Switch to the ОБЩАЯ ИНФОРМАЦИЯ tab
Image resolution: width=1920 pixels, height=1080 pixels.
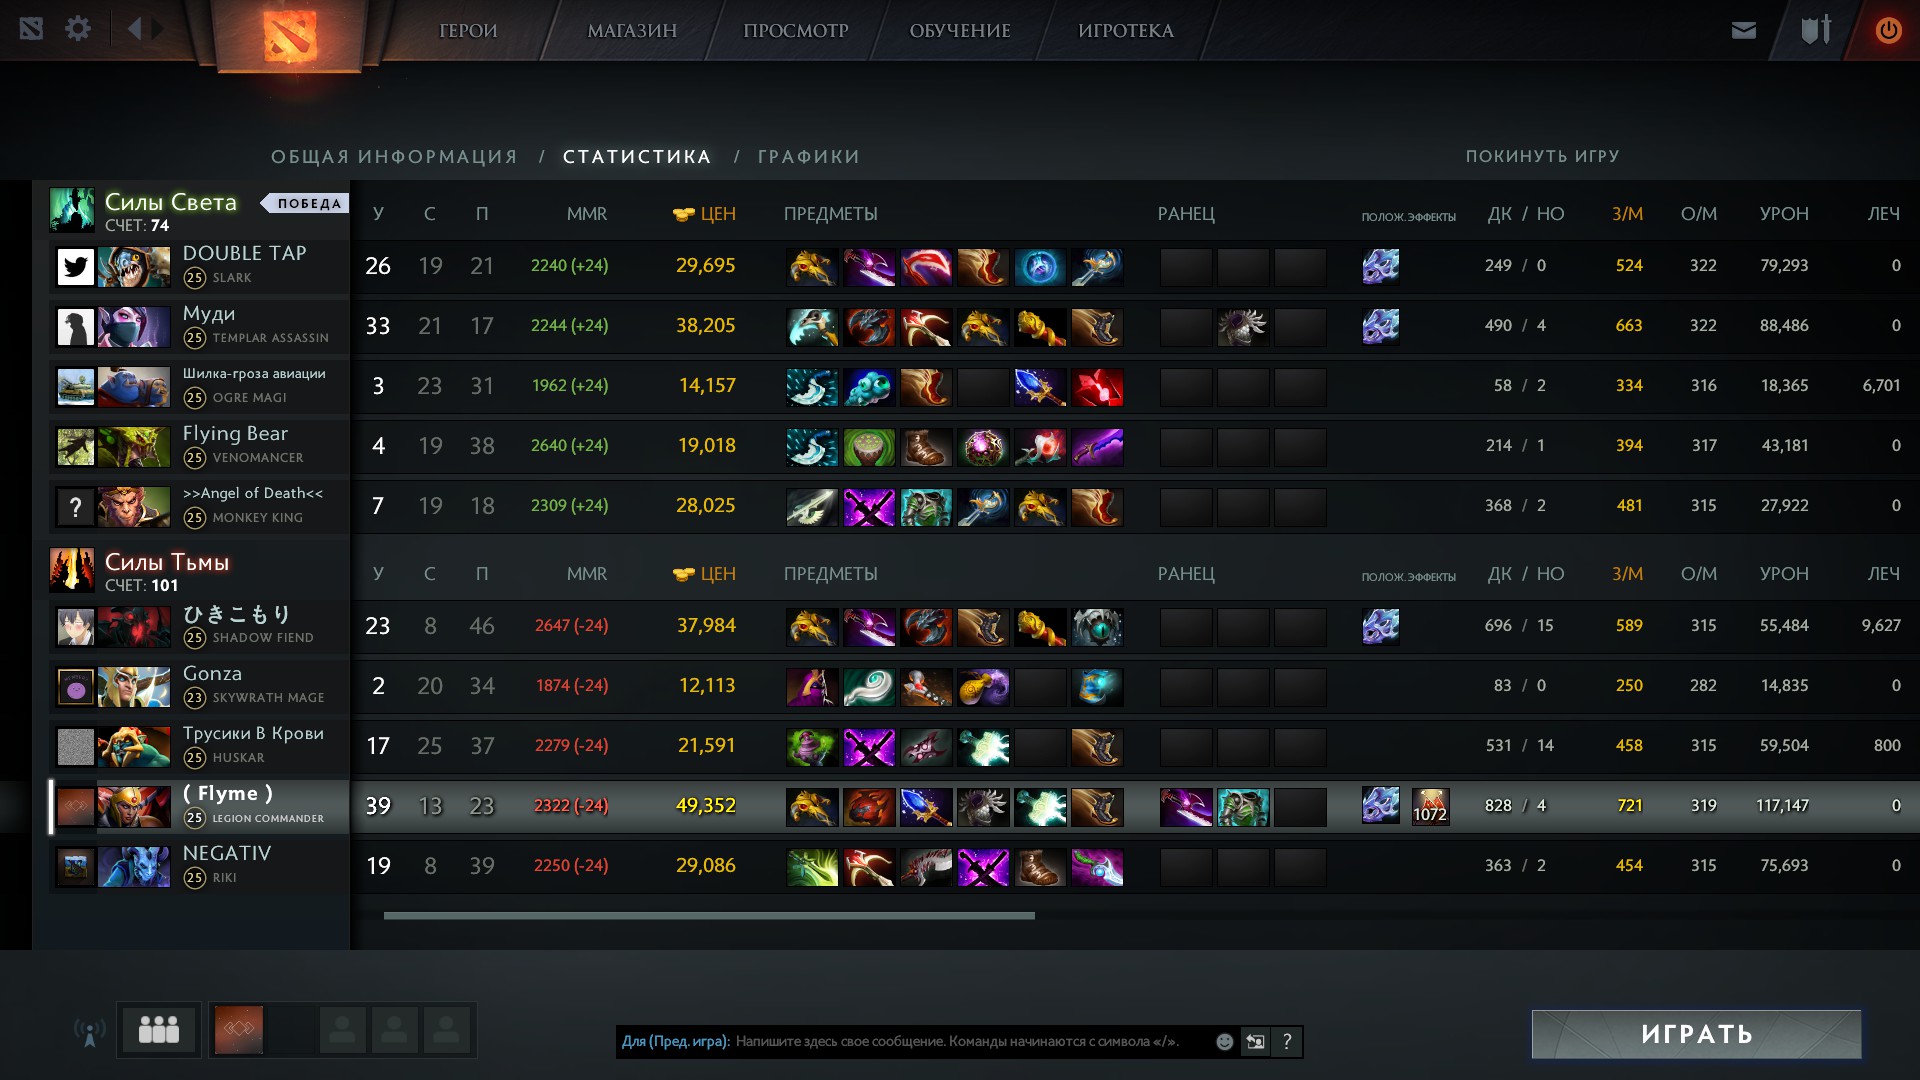coord(394,157)
